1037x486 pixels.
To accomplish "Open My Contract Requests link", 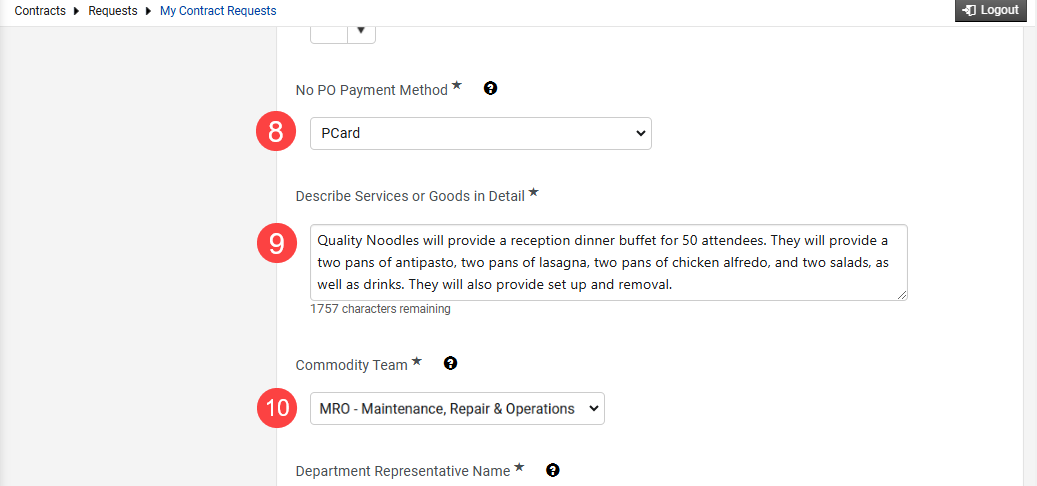I will tap(218, 11).
